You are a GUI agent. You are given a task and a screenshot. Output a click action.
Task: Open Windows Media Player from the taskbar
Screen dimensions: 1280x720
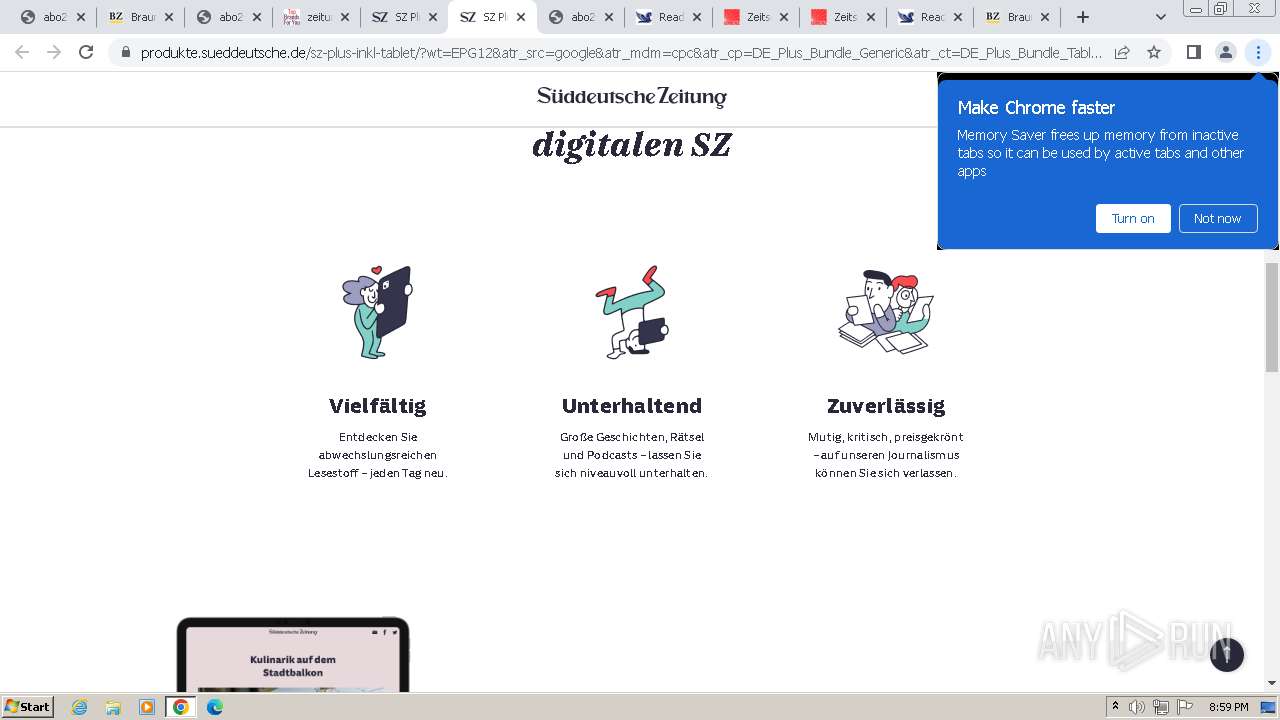tap(147, 707)
